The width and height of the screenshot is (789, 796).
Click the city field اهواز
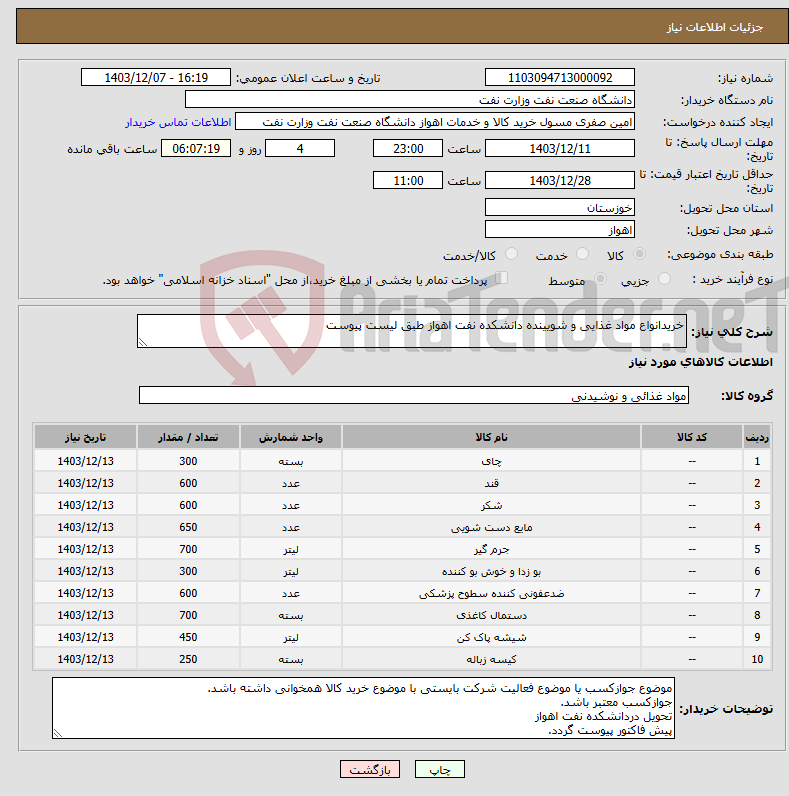click(x=560, y=229)
